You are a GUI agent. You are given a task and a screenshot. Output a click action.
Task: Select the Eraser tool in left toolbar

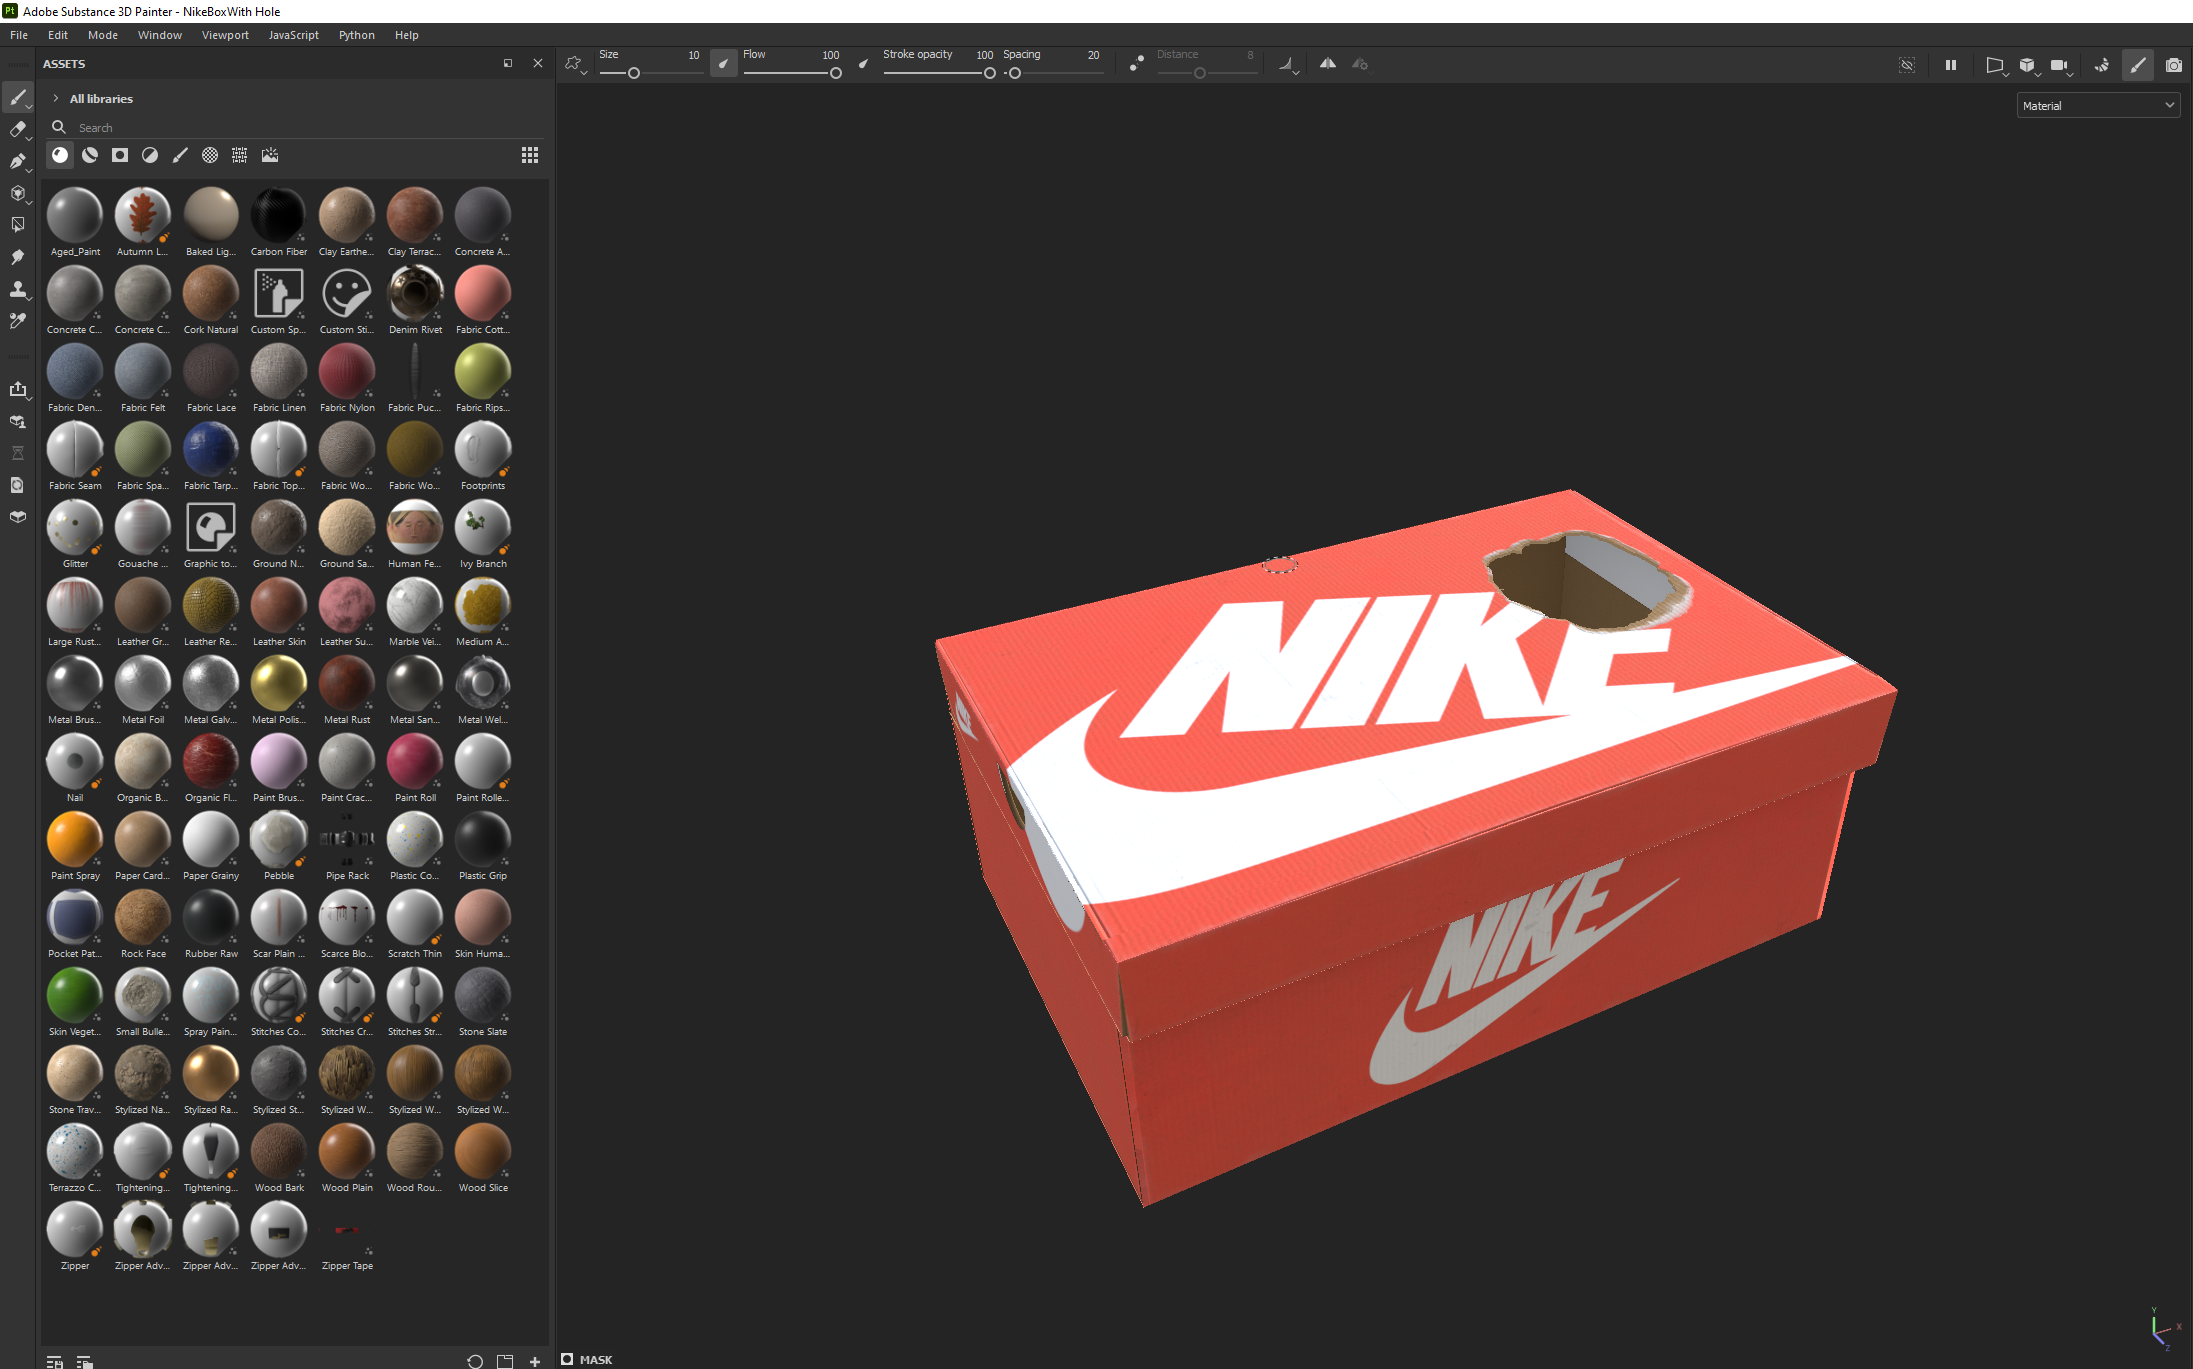pyautogui.click(x=17, y=129)
